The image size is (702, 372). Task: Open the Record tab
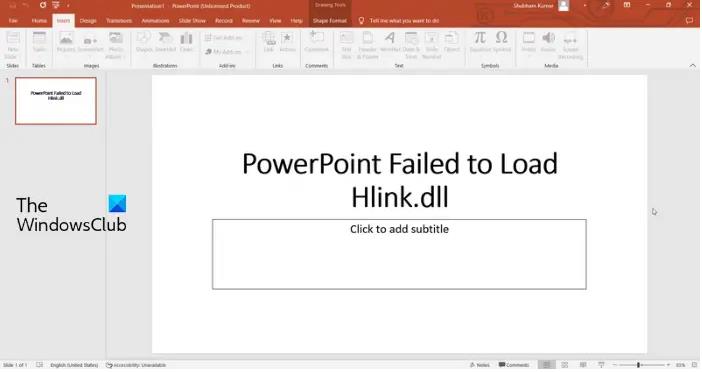[224, 21]
